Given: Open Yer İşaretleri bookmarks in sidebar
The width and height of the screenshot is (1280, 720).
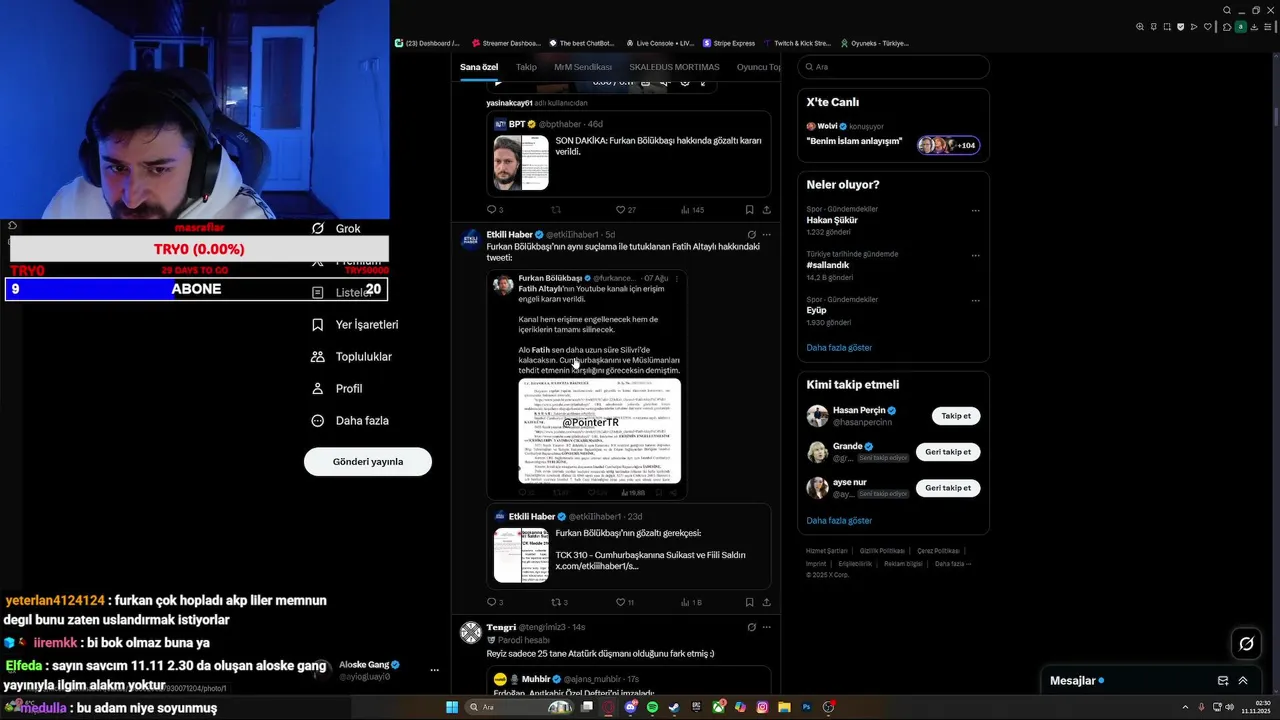Looking at the screenshot, I should [x=355, y=325].
